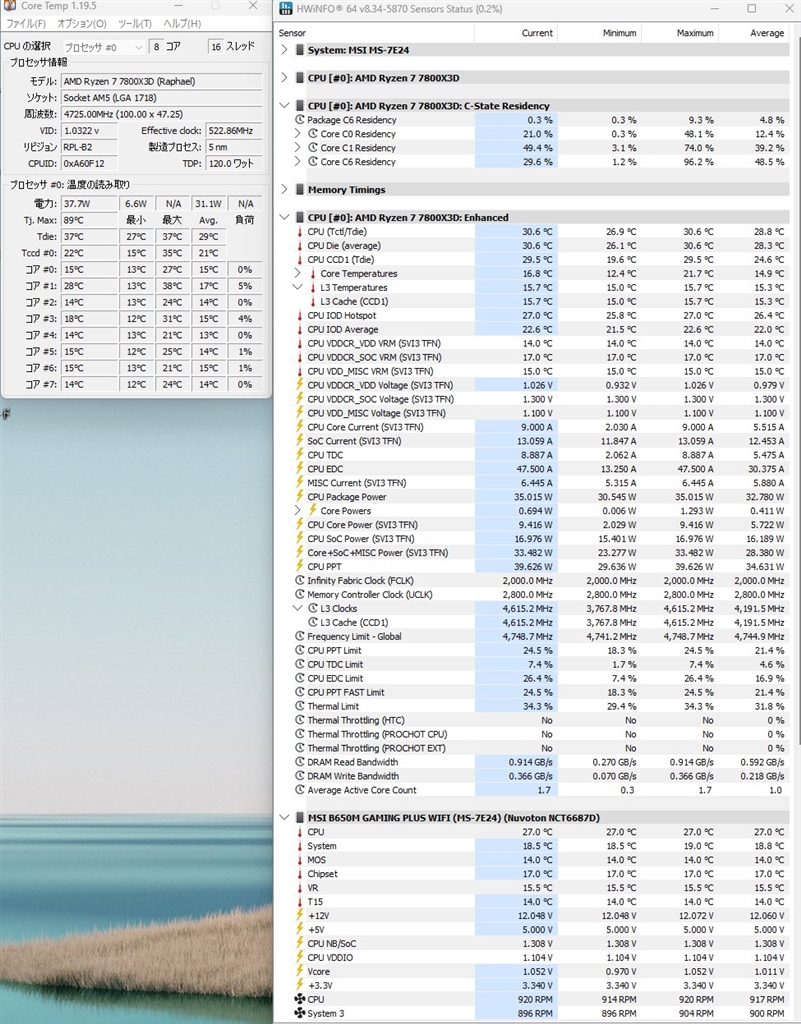Click lightning icon of CPU PPT
The height and width of the screenshot is (1024, 801).
click(x=300, y=566)
